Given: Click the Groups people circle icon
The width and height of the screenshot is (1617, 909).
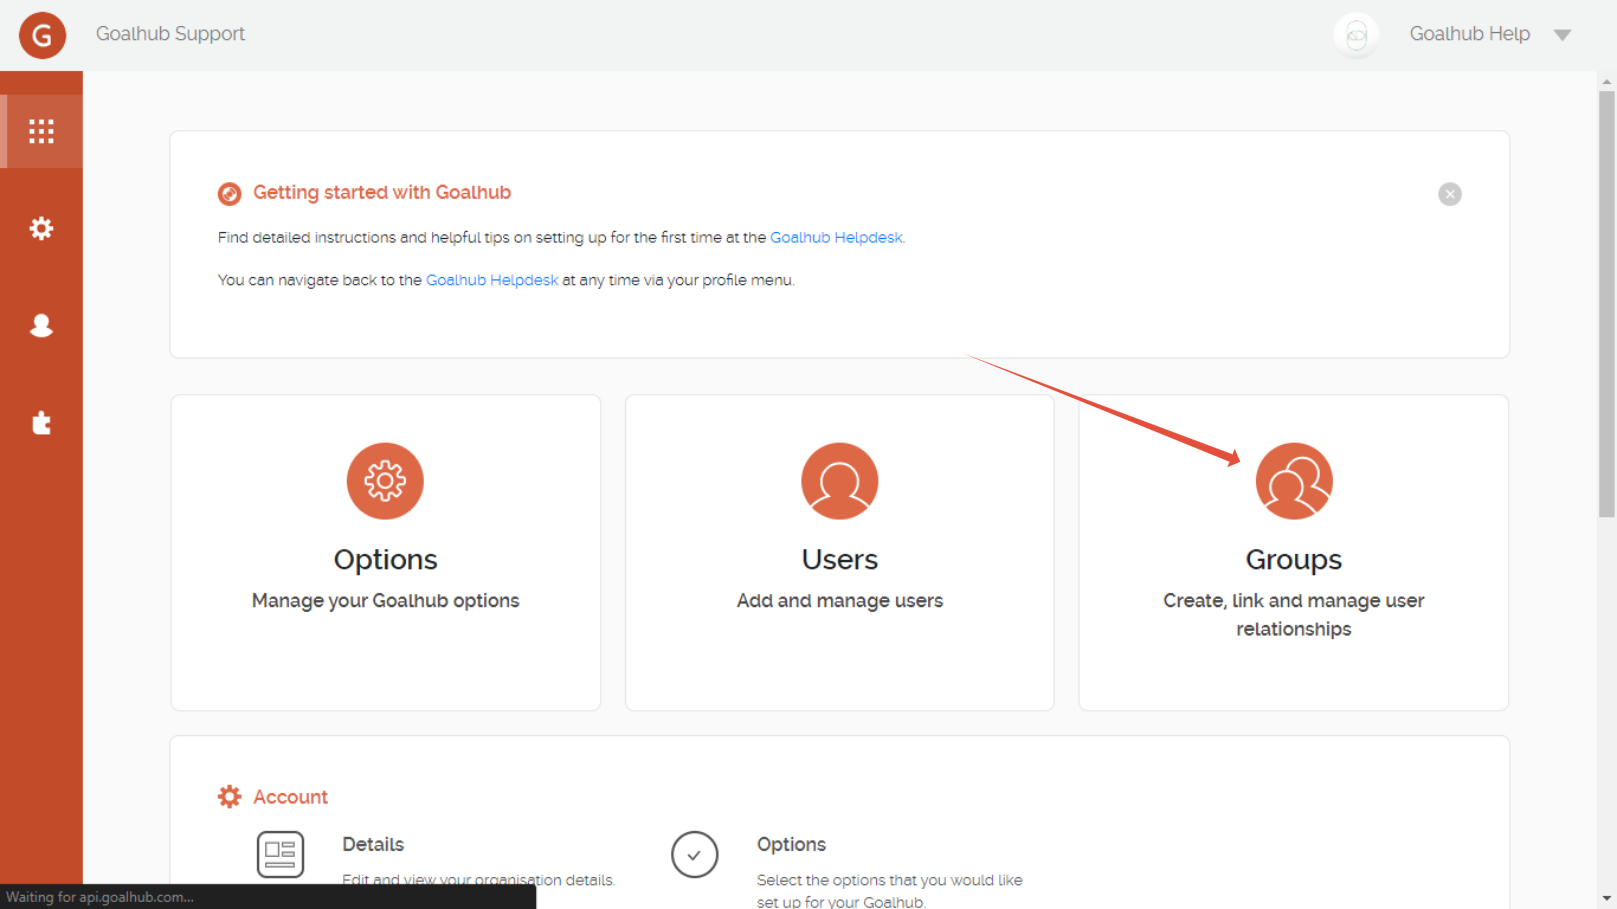Looking at the screenshot, I should (x=1294, y=481).
